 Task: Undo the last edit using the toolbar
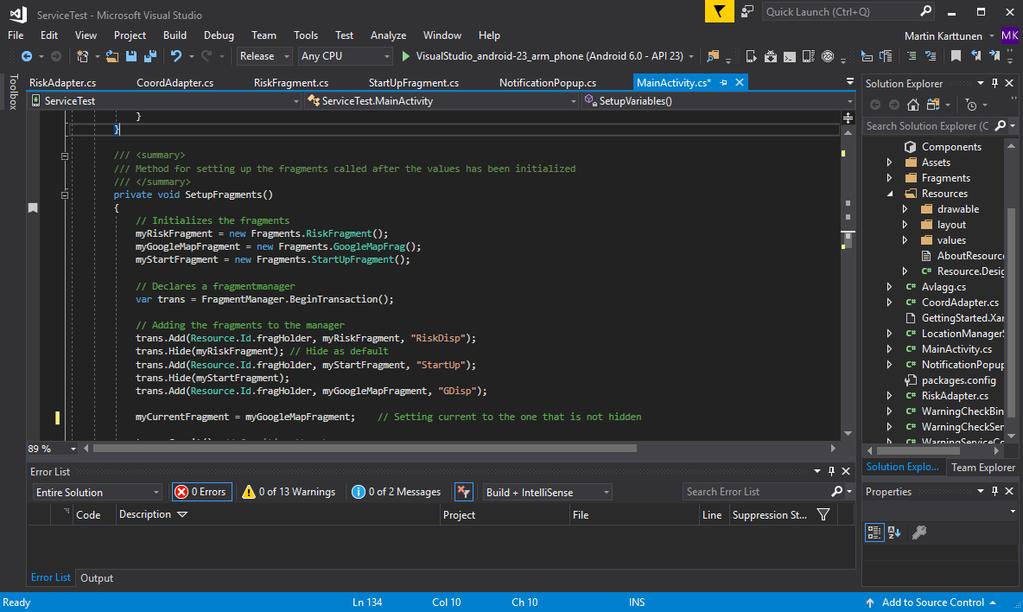[176, 56]
